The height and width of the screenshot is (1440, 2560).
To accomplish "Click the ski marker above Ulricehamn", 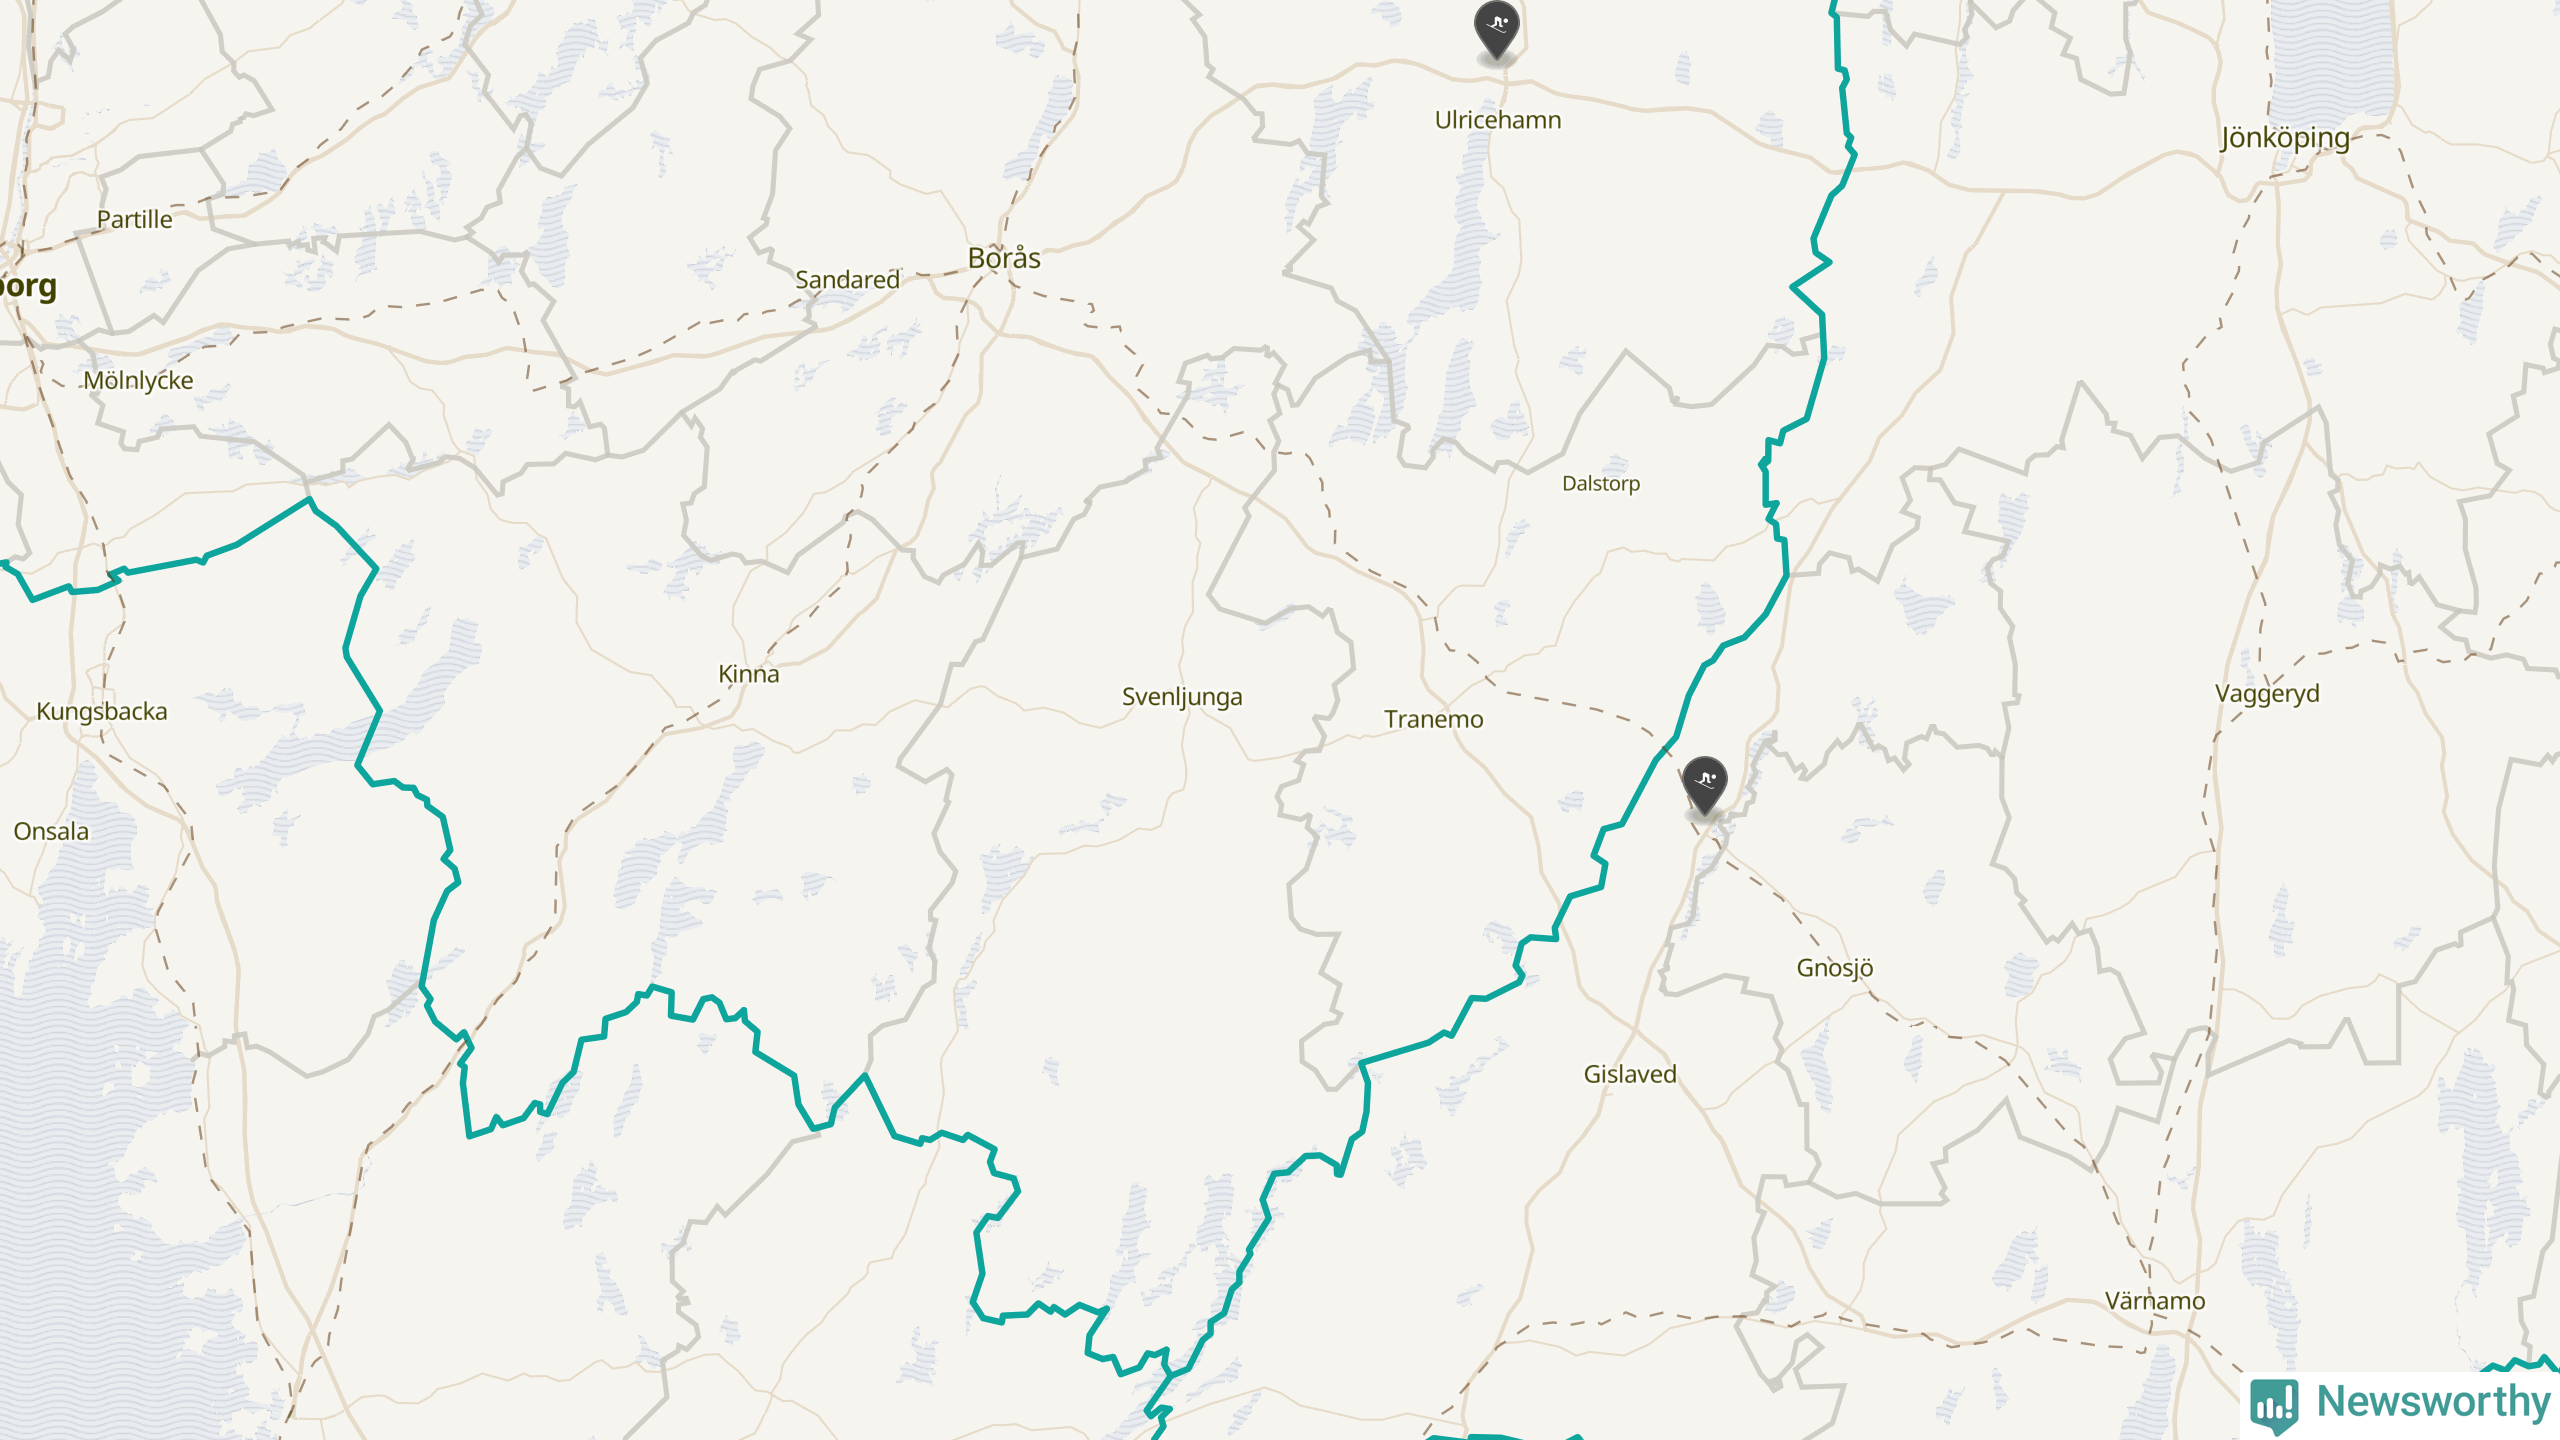I will click(1497, 30).
